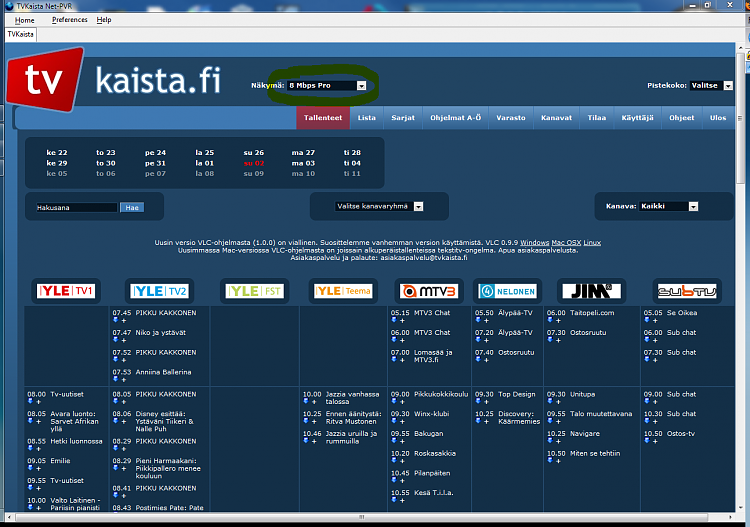The width and height of the screenshot is (750, 527).
Task: Open the Help menu
Action: 104,20
